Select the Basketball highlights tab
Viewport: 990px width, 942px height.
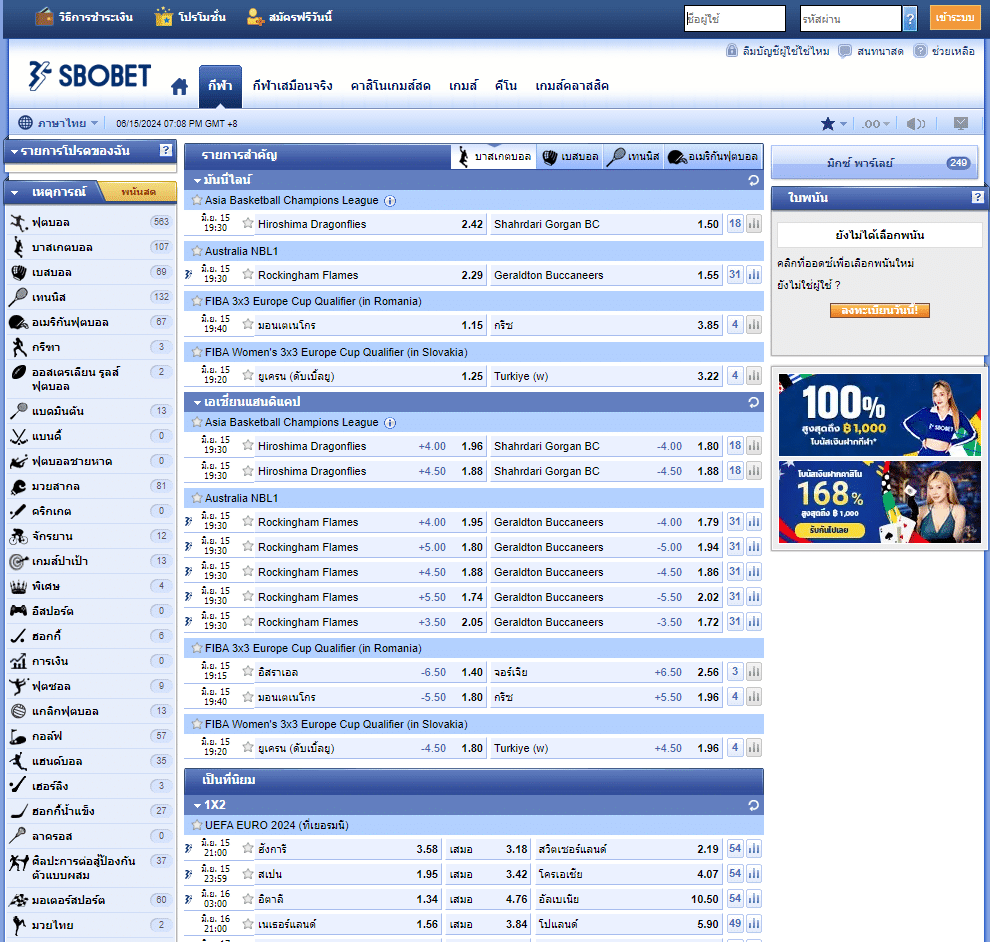point(494,157)
